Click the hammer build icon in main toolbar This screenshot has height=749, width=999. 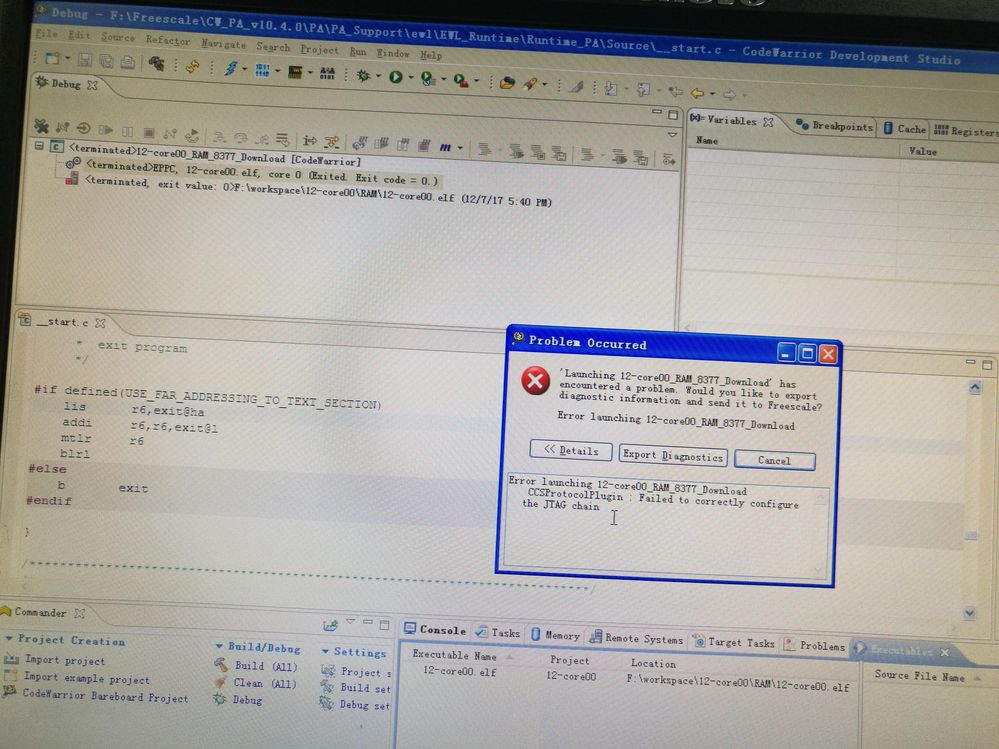(156, 64)
